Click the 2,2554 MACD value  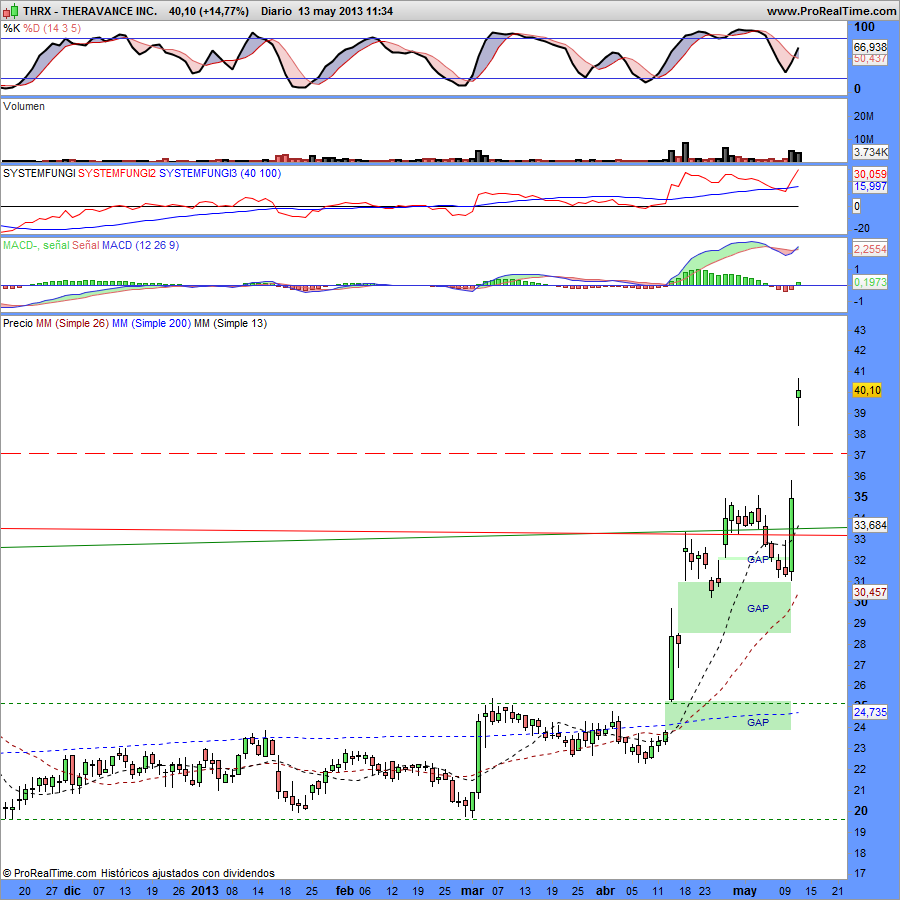[870, 249]
